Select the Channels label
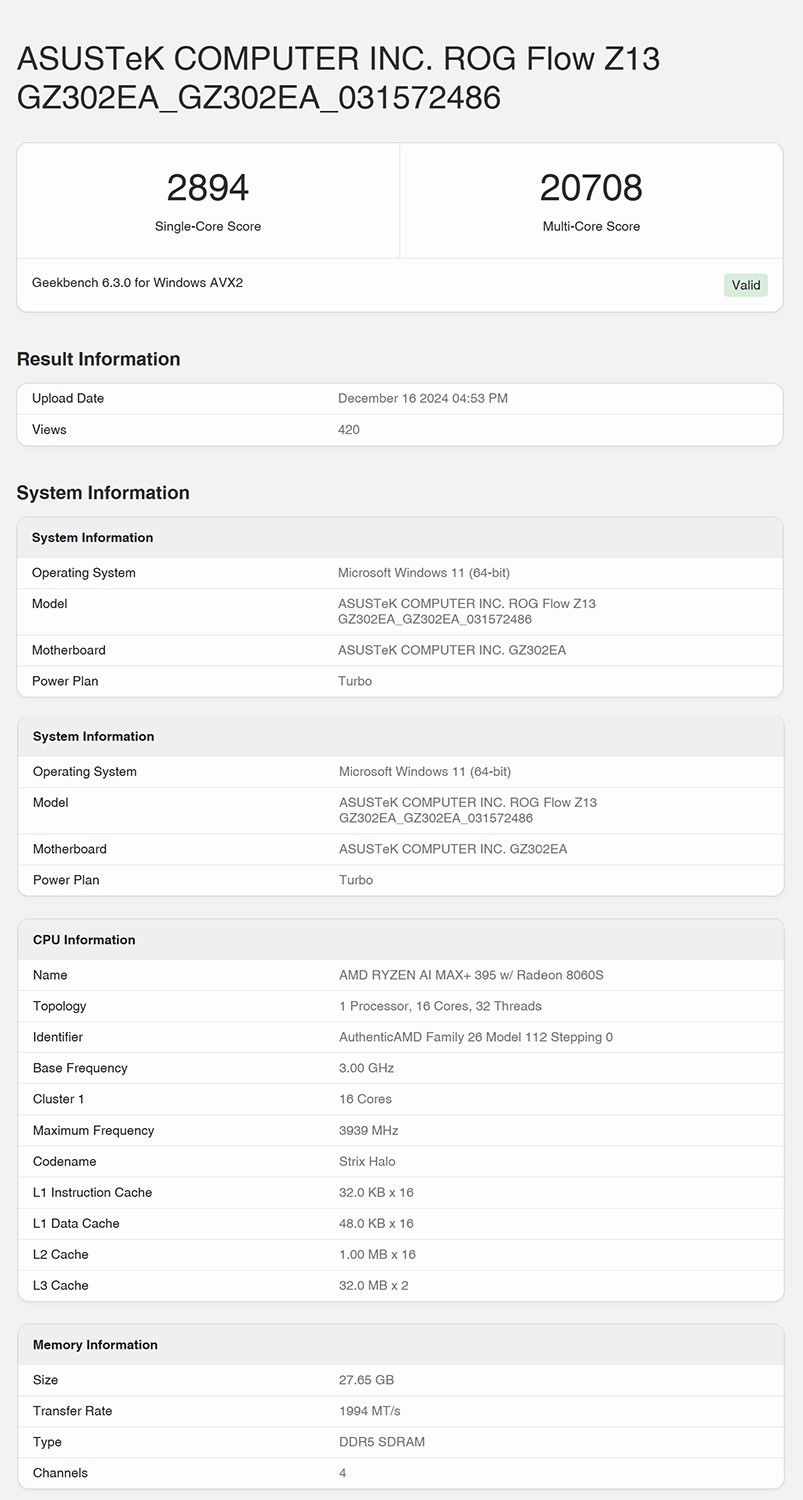803x1500 pixels. pyautogui.click(x=60, y=1473)
